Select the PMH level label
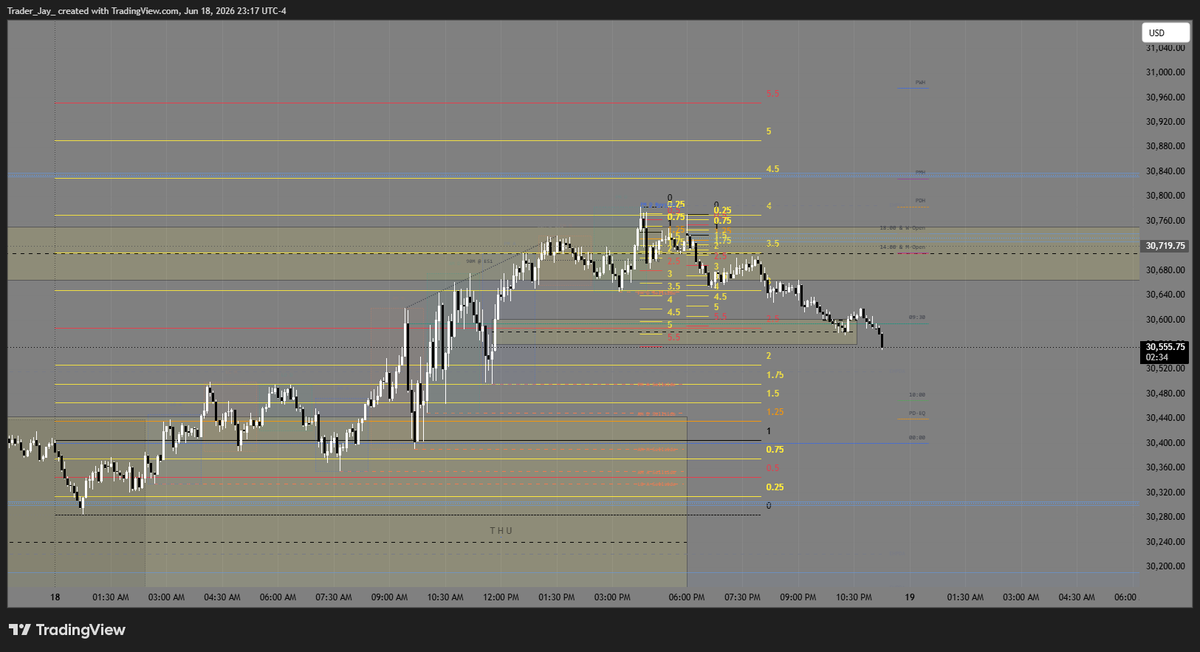This screenshot has width=1200, height=652. pyautogui.click(x=920, y=173)
